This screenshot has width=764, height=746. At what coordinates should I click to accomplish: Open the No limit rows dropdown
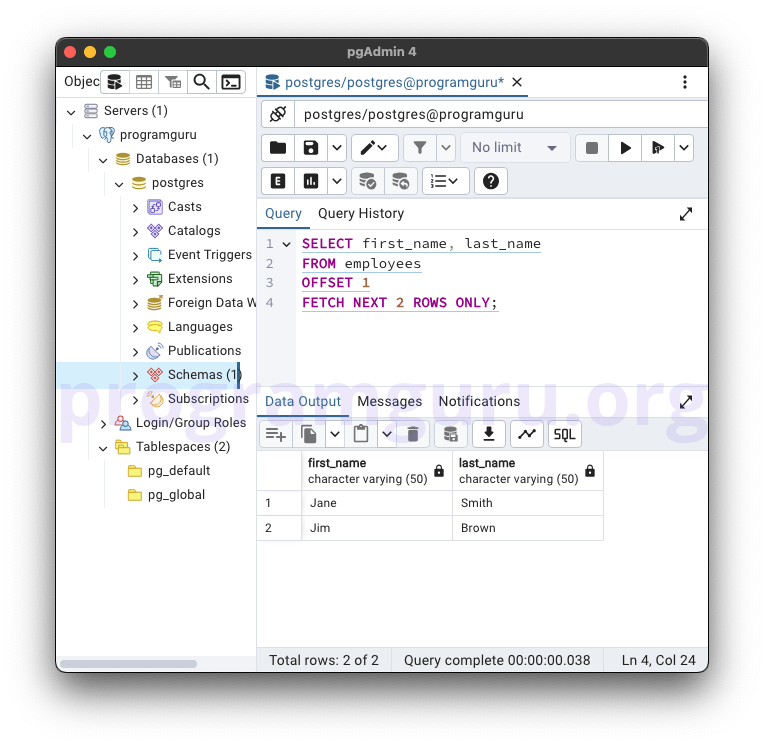pyautogui.click(x=515, y=148)
